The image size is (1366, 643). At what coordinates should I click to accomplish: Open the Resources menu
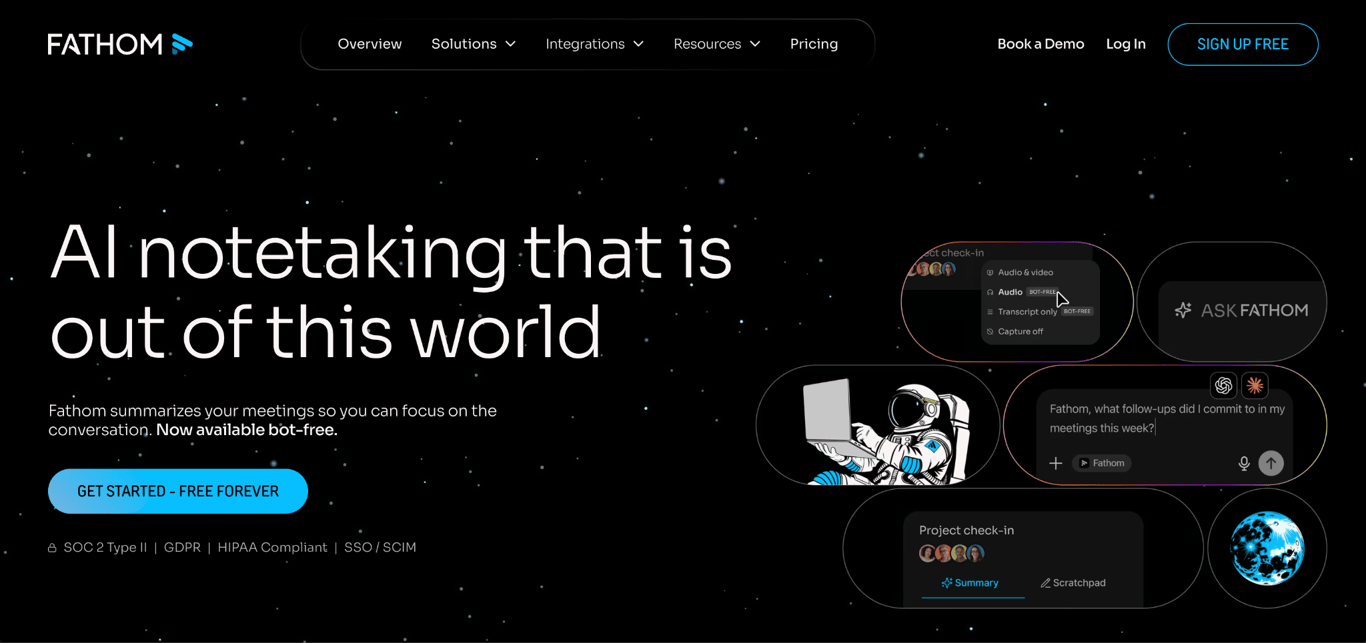[717, 44]
